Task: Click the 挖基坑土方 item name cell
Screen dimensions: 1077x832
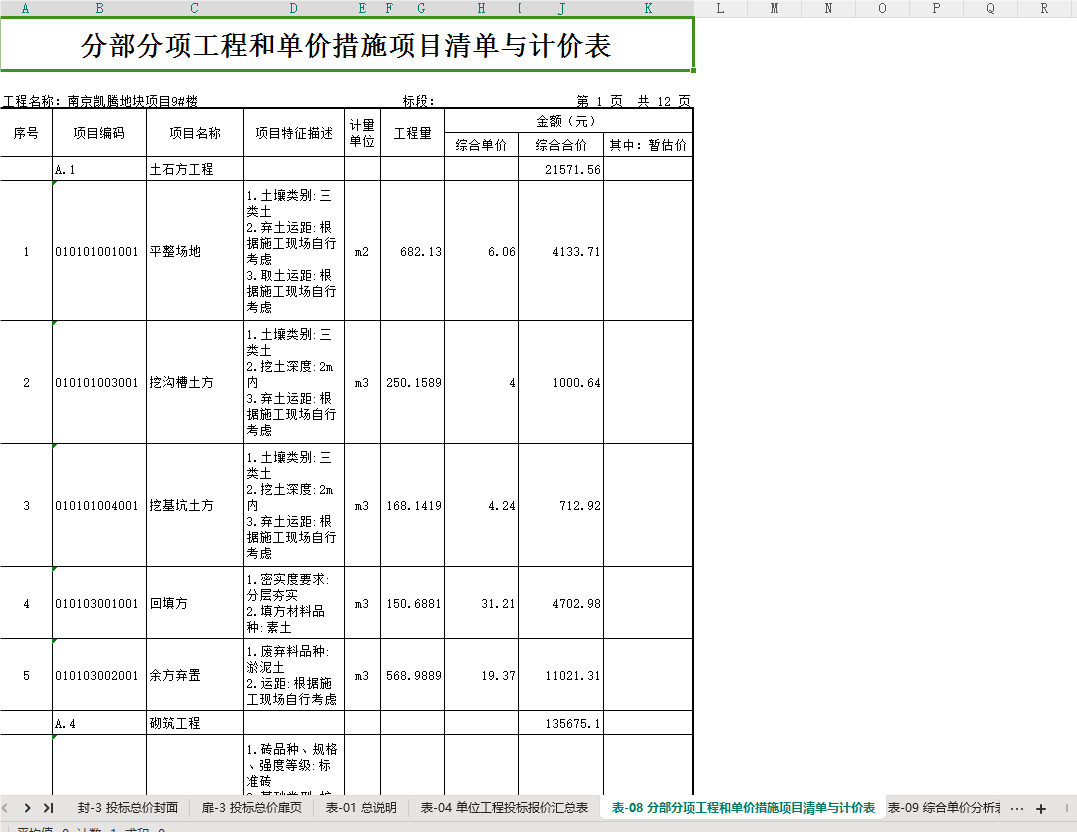Action: point(195,506)
